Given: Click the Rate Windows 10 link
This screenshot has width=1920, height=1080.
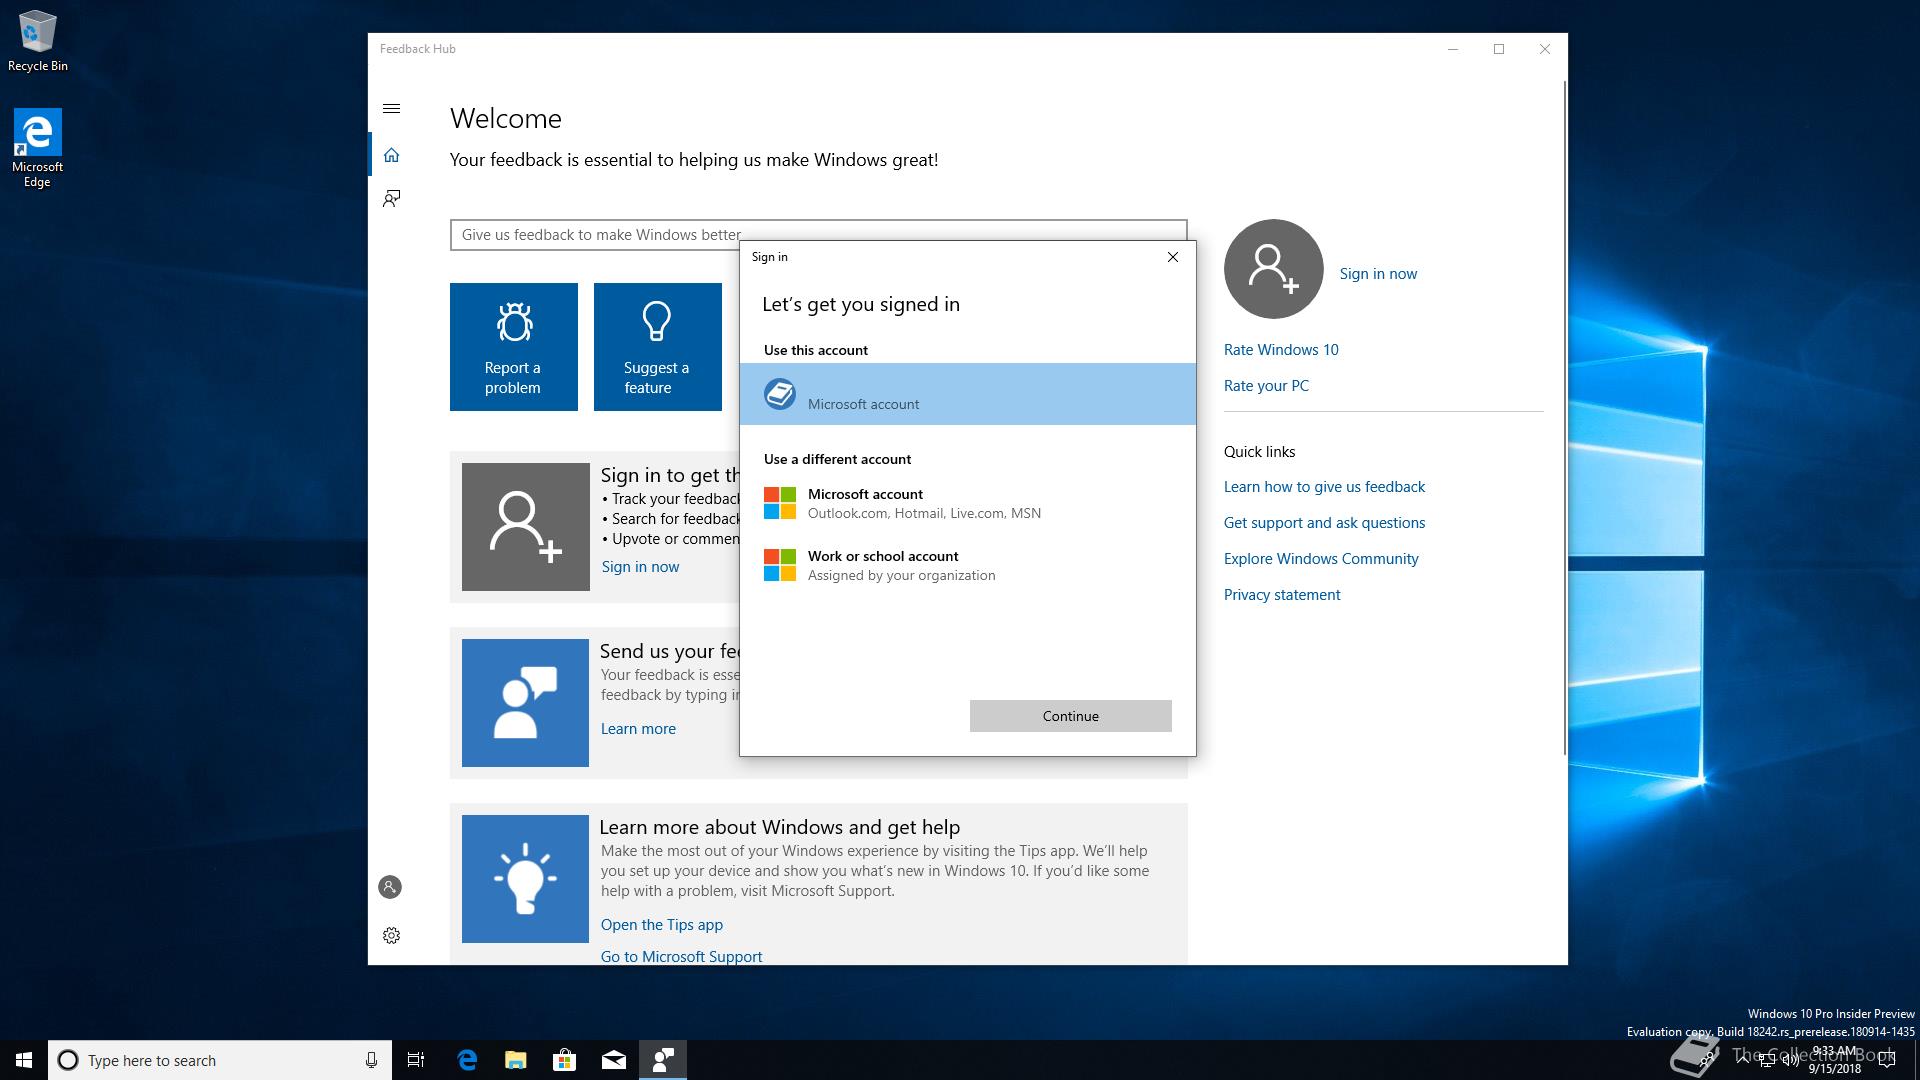Looking at the screenshot, I should [x=1280, y=350].
